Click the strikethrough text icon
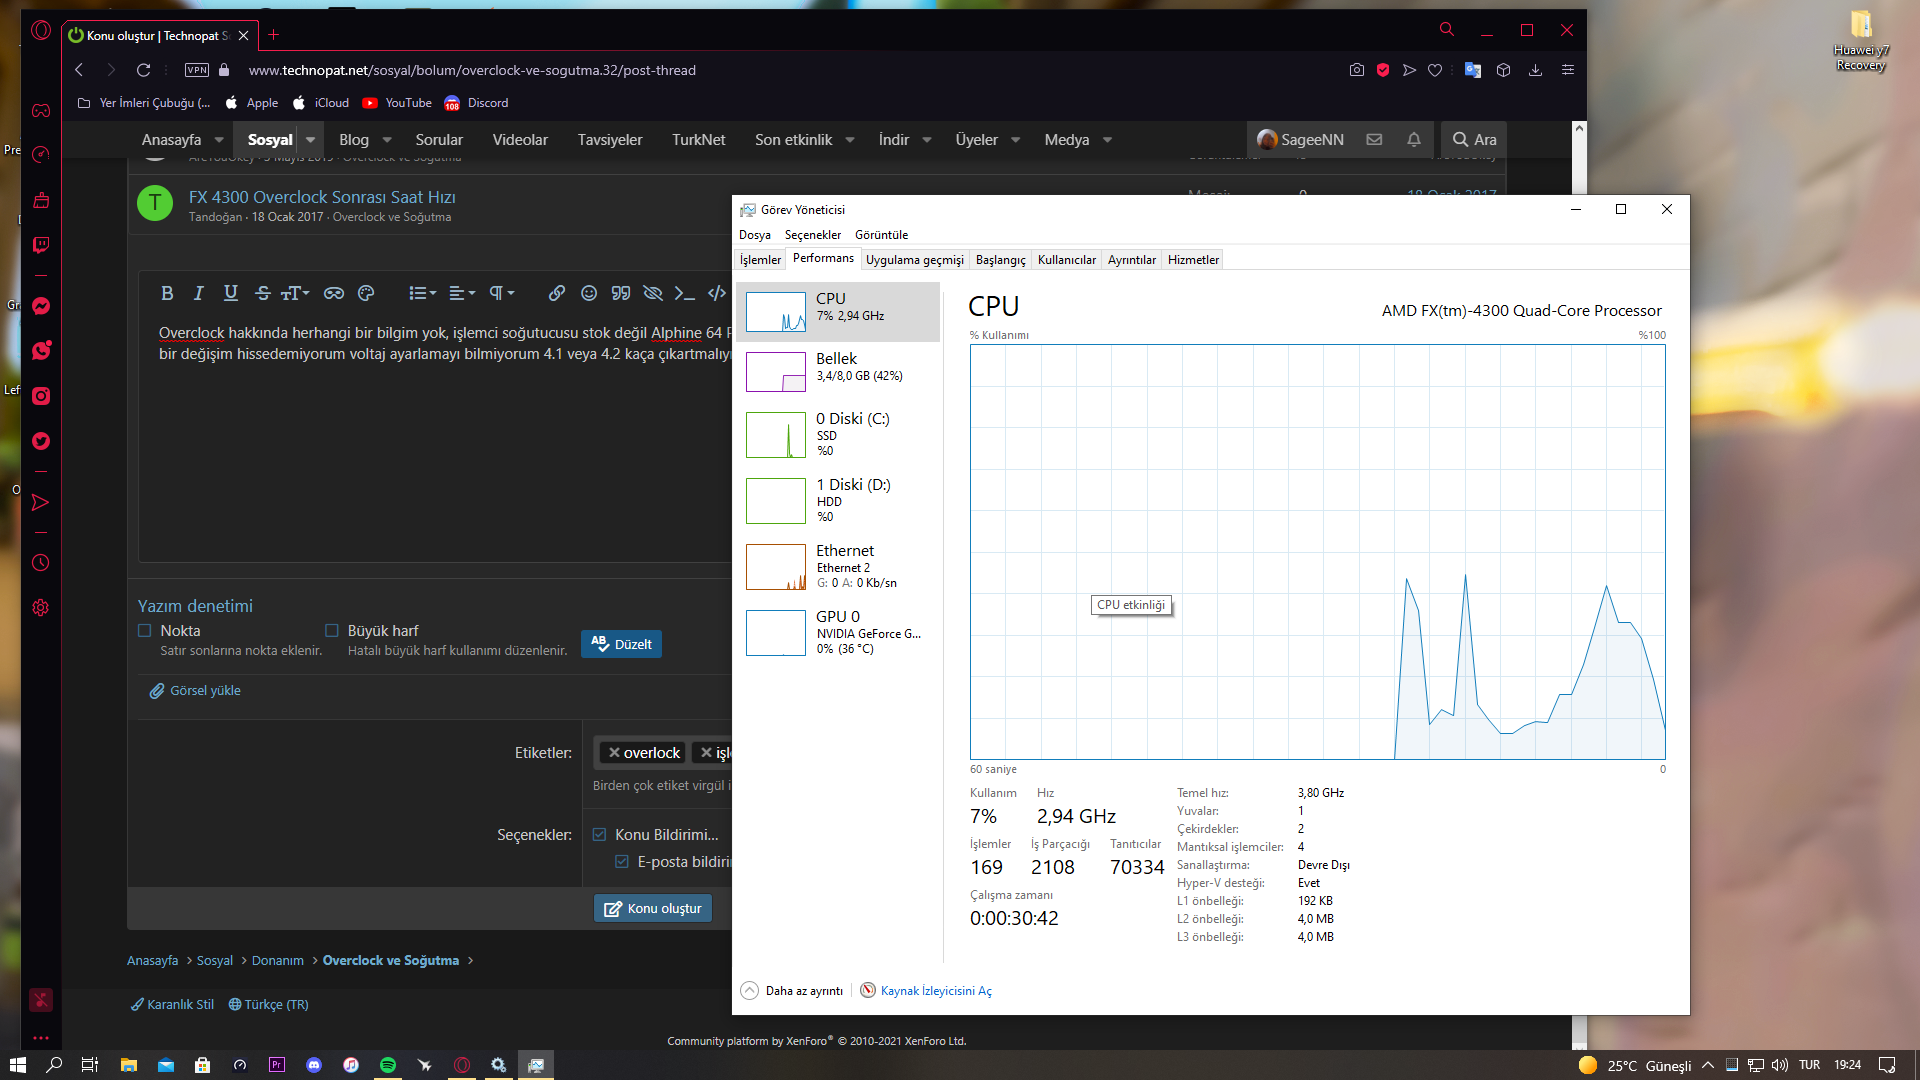The height and width of the screenshot is (1080, 1920). 262,293
